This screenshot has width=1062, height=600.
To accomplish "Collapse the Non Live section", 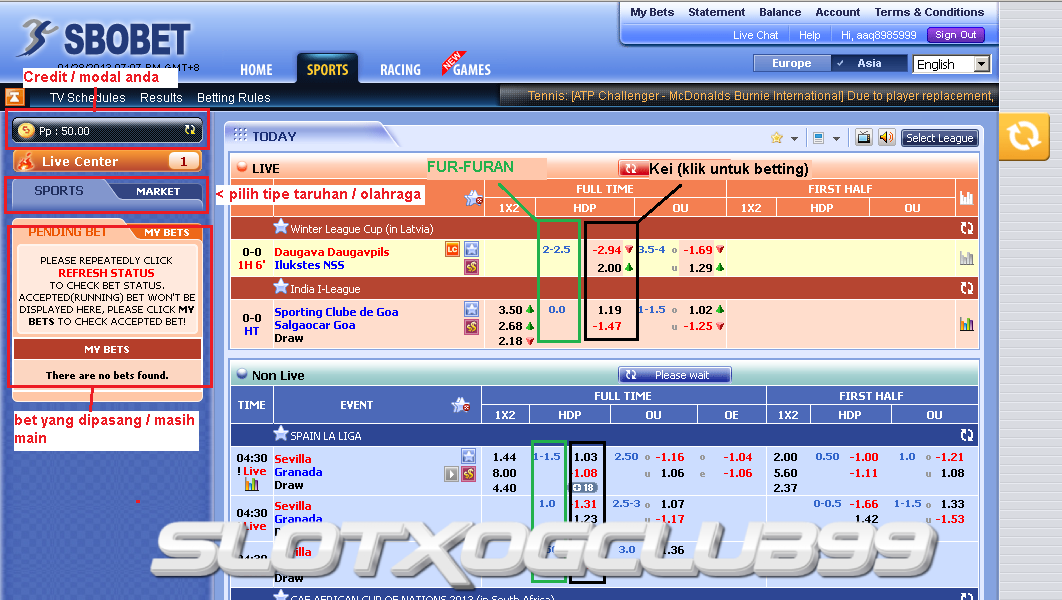I will point(242,374).
